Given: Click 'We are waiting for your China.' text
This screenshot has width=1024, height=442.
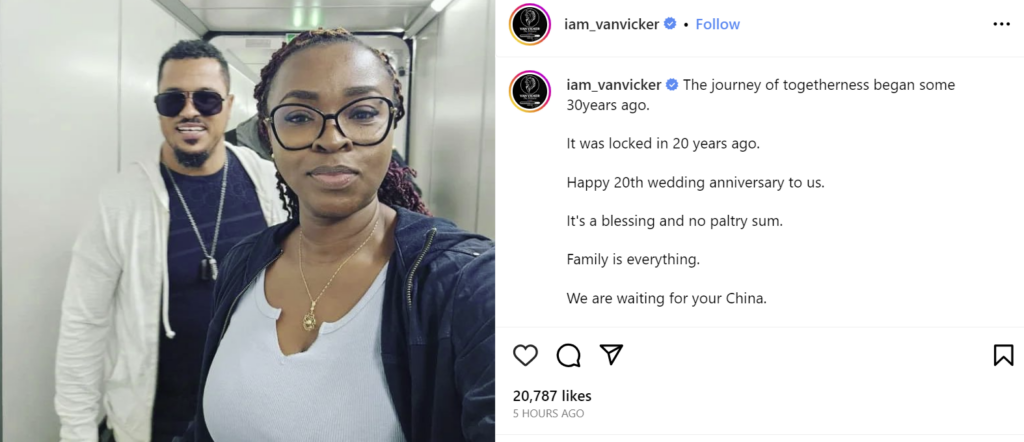Looking at the screenshot, I should click(x=666, y=298).
